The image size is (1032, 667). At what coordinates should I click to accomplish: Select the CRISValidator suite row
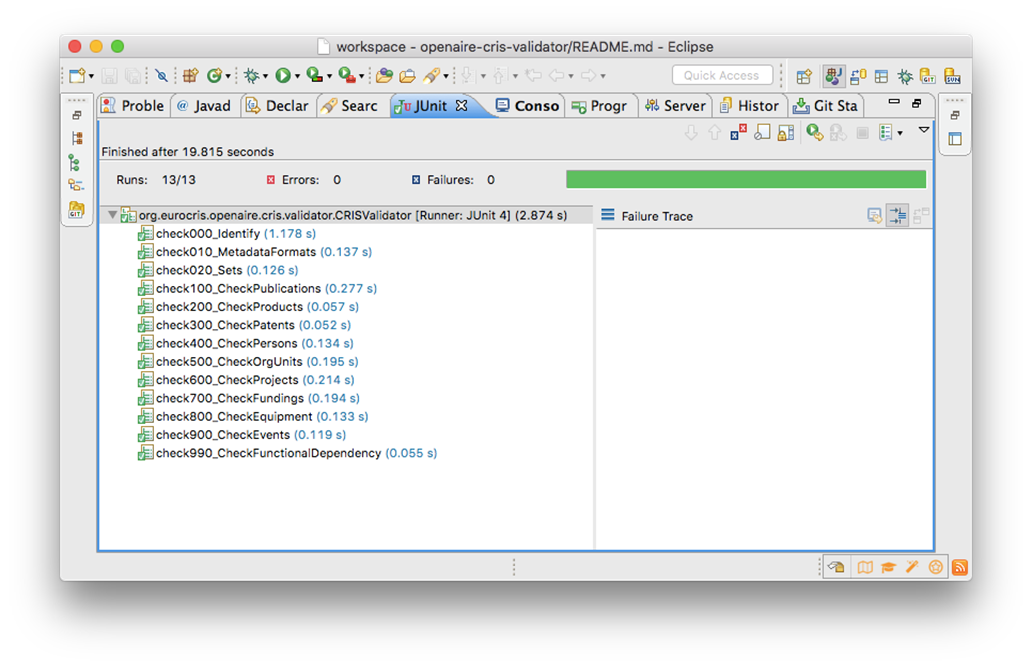pyautogui.click(x=344, y=215)
